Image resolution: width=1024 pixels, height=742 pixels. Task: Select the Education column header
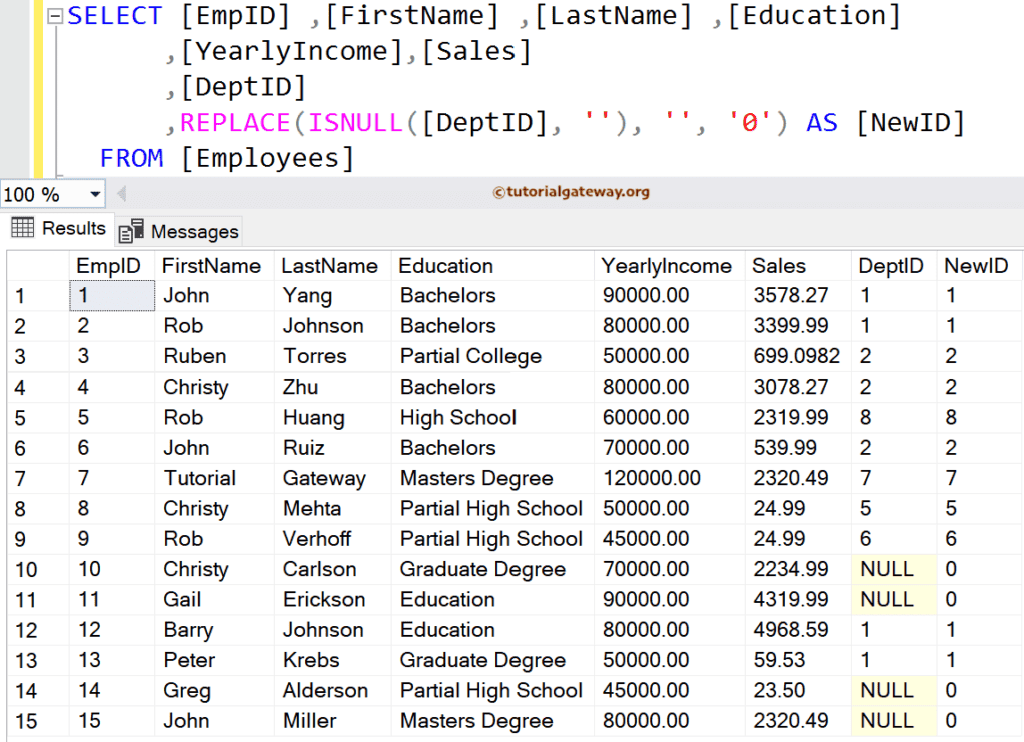[x=446, y=266]
